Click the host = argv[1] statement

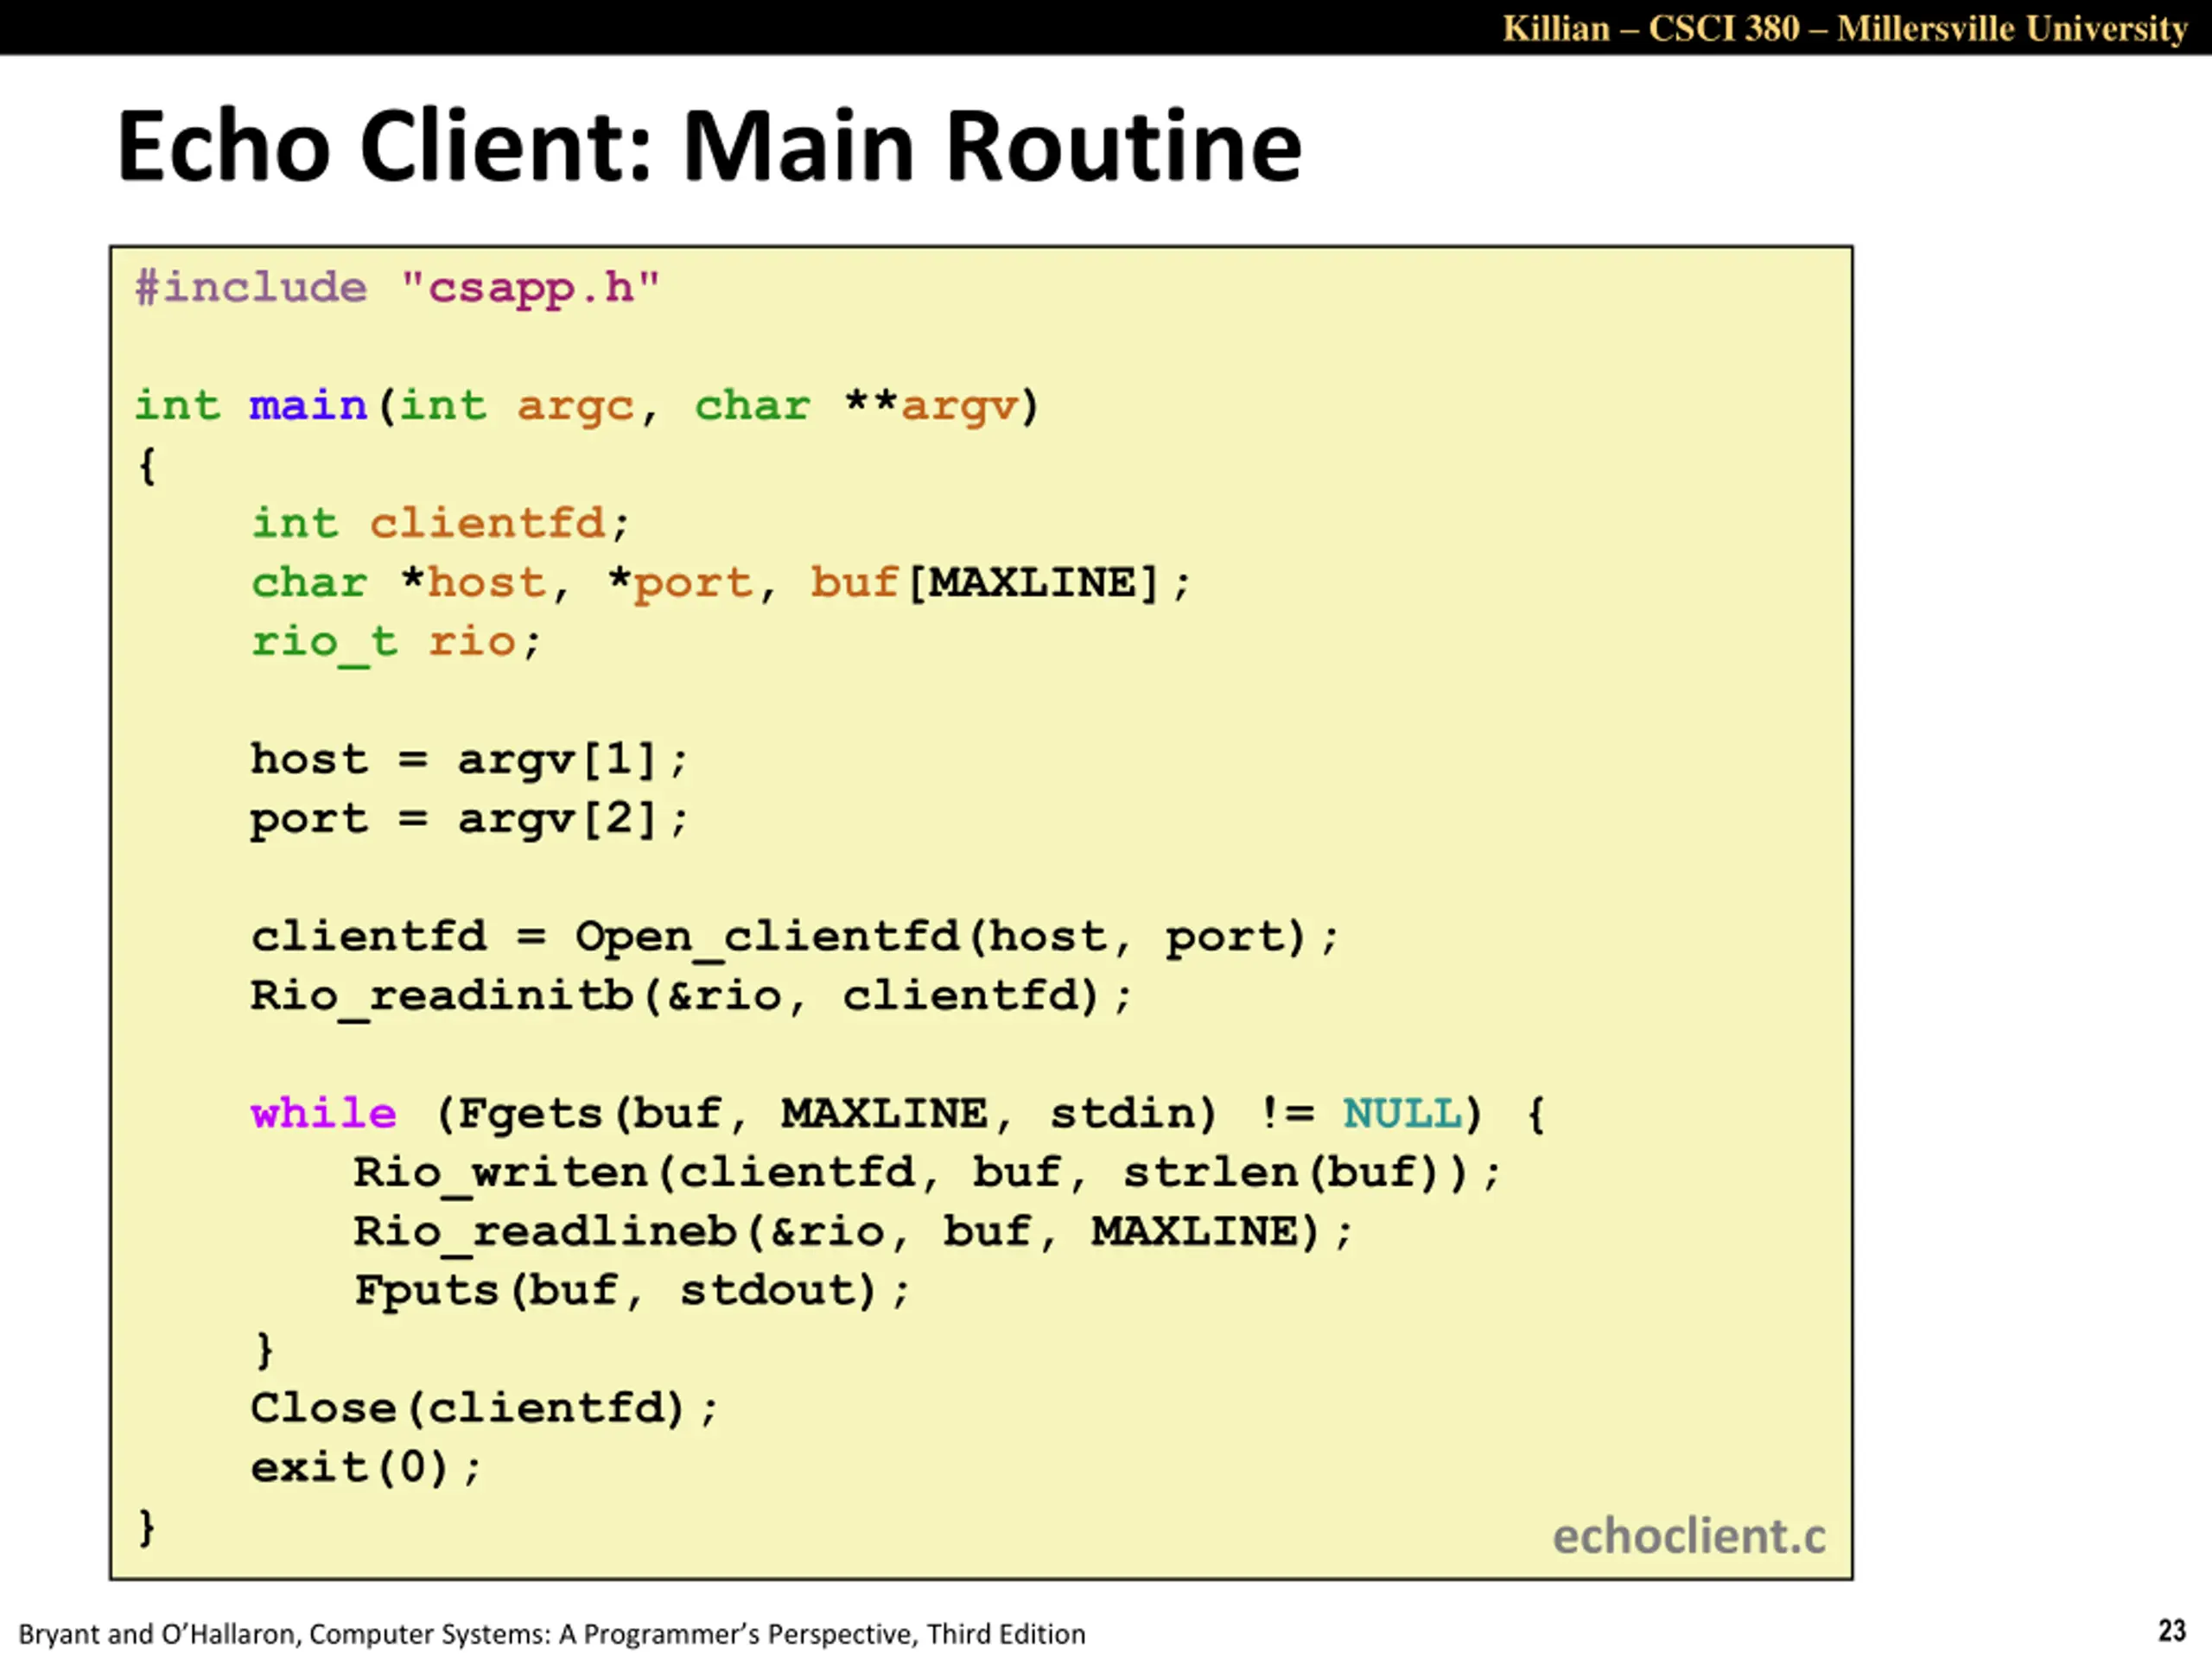[x=469, y=760]
